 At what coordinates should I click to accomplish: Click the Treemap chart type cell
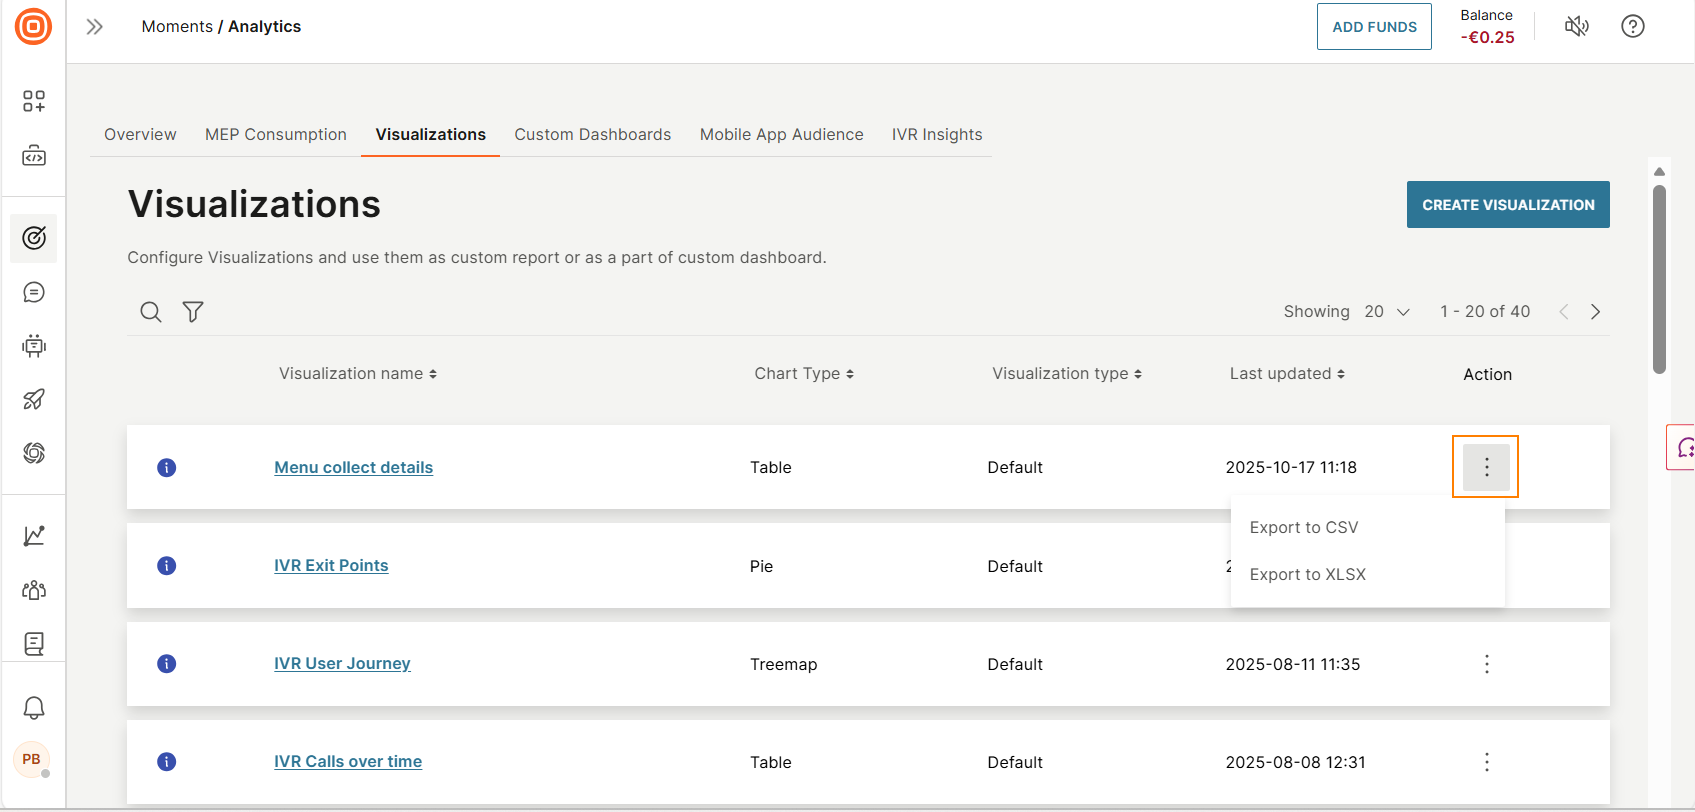coord(783,664)
